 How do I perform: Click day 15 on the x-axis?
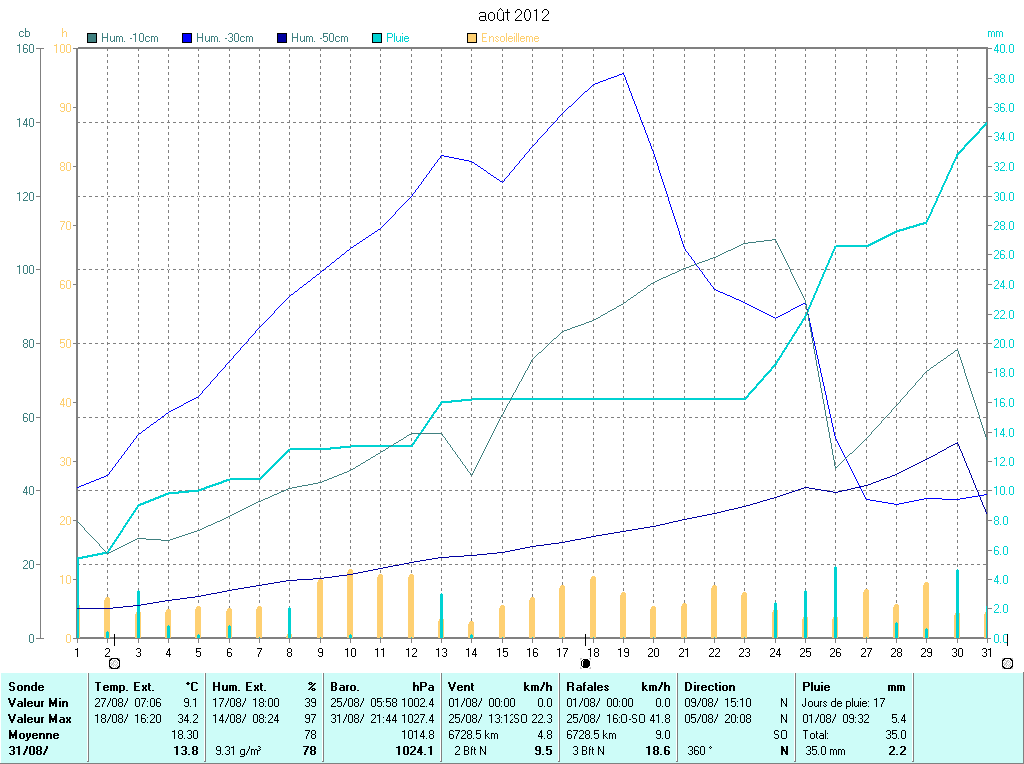[x=502, y=652]
